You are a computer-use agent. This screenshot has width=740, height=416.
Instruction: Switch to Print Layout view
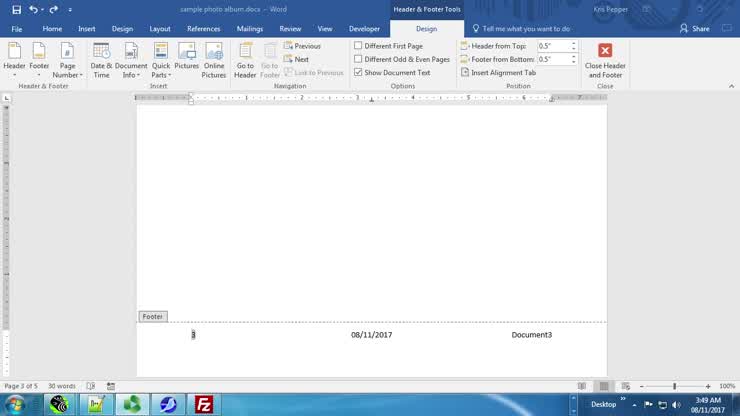click(604, 386)
